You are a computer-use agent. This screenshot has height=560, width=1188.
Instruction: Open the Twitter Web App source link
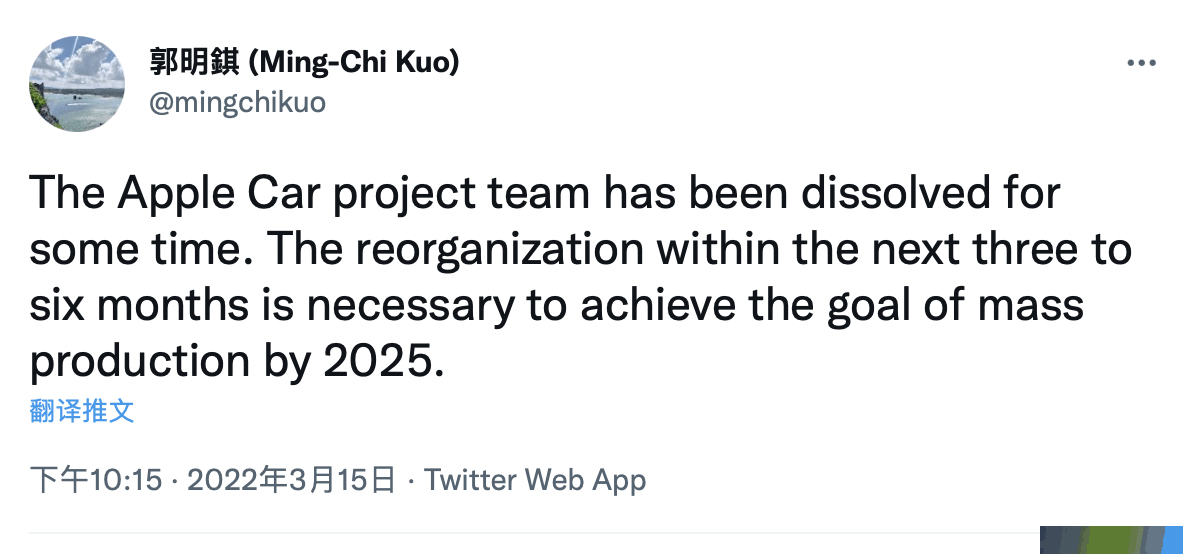click(534, 480)
